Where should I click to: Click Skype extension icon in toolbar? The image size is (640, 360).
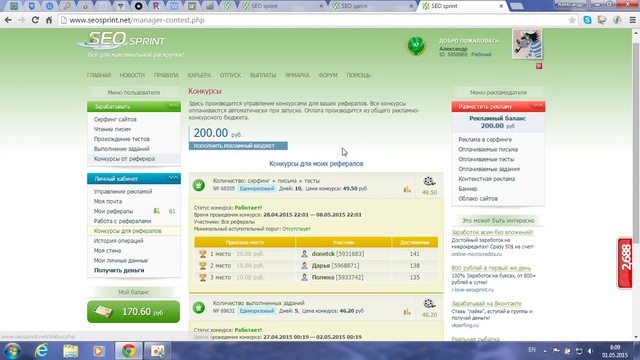point(587,20)
